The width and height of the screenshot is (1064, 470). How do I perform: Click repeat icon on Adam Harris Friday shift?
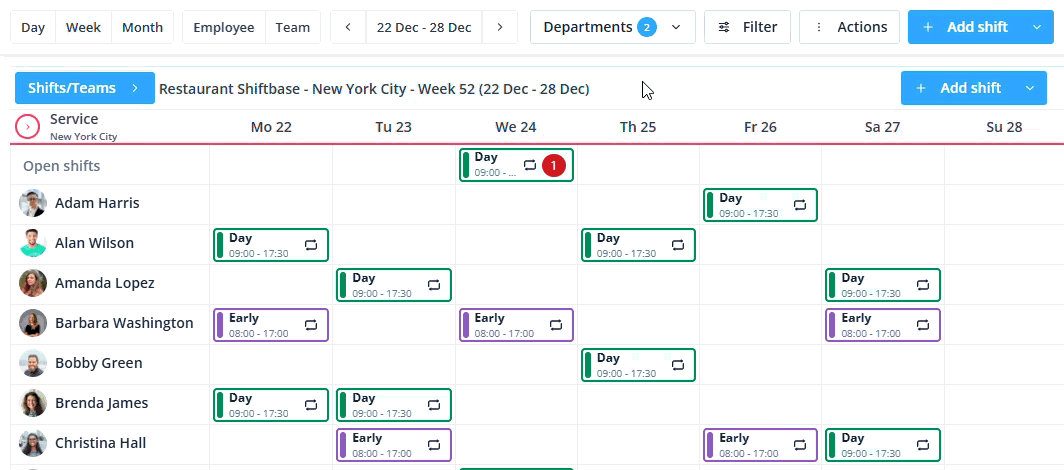[x=800, y=205]
